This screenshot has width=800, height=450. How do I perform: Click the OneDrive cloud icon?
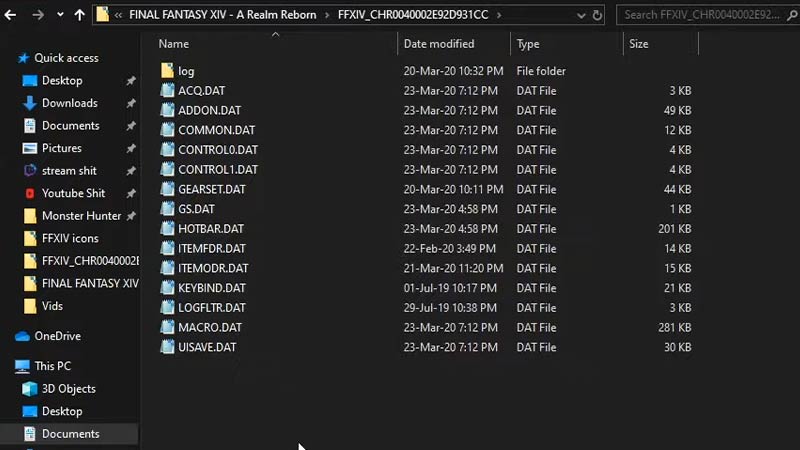(22, 336)
